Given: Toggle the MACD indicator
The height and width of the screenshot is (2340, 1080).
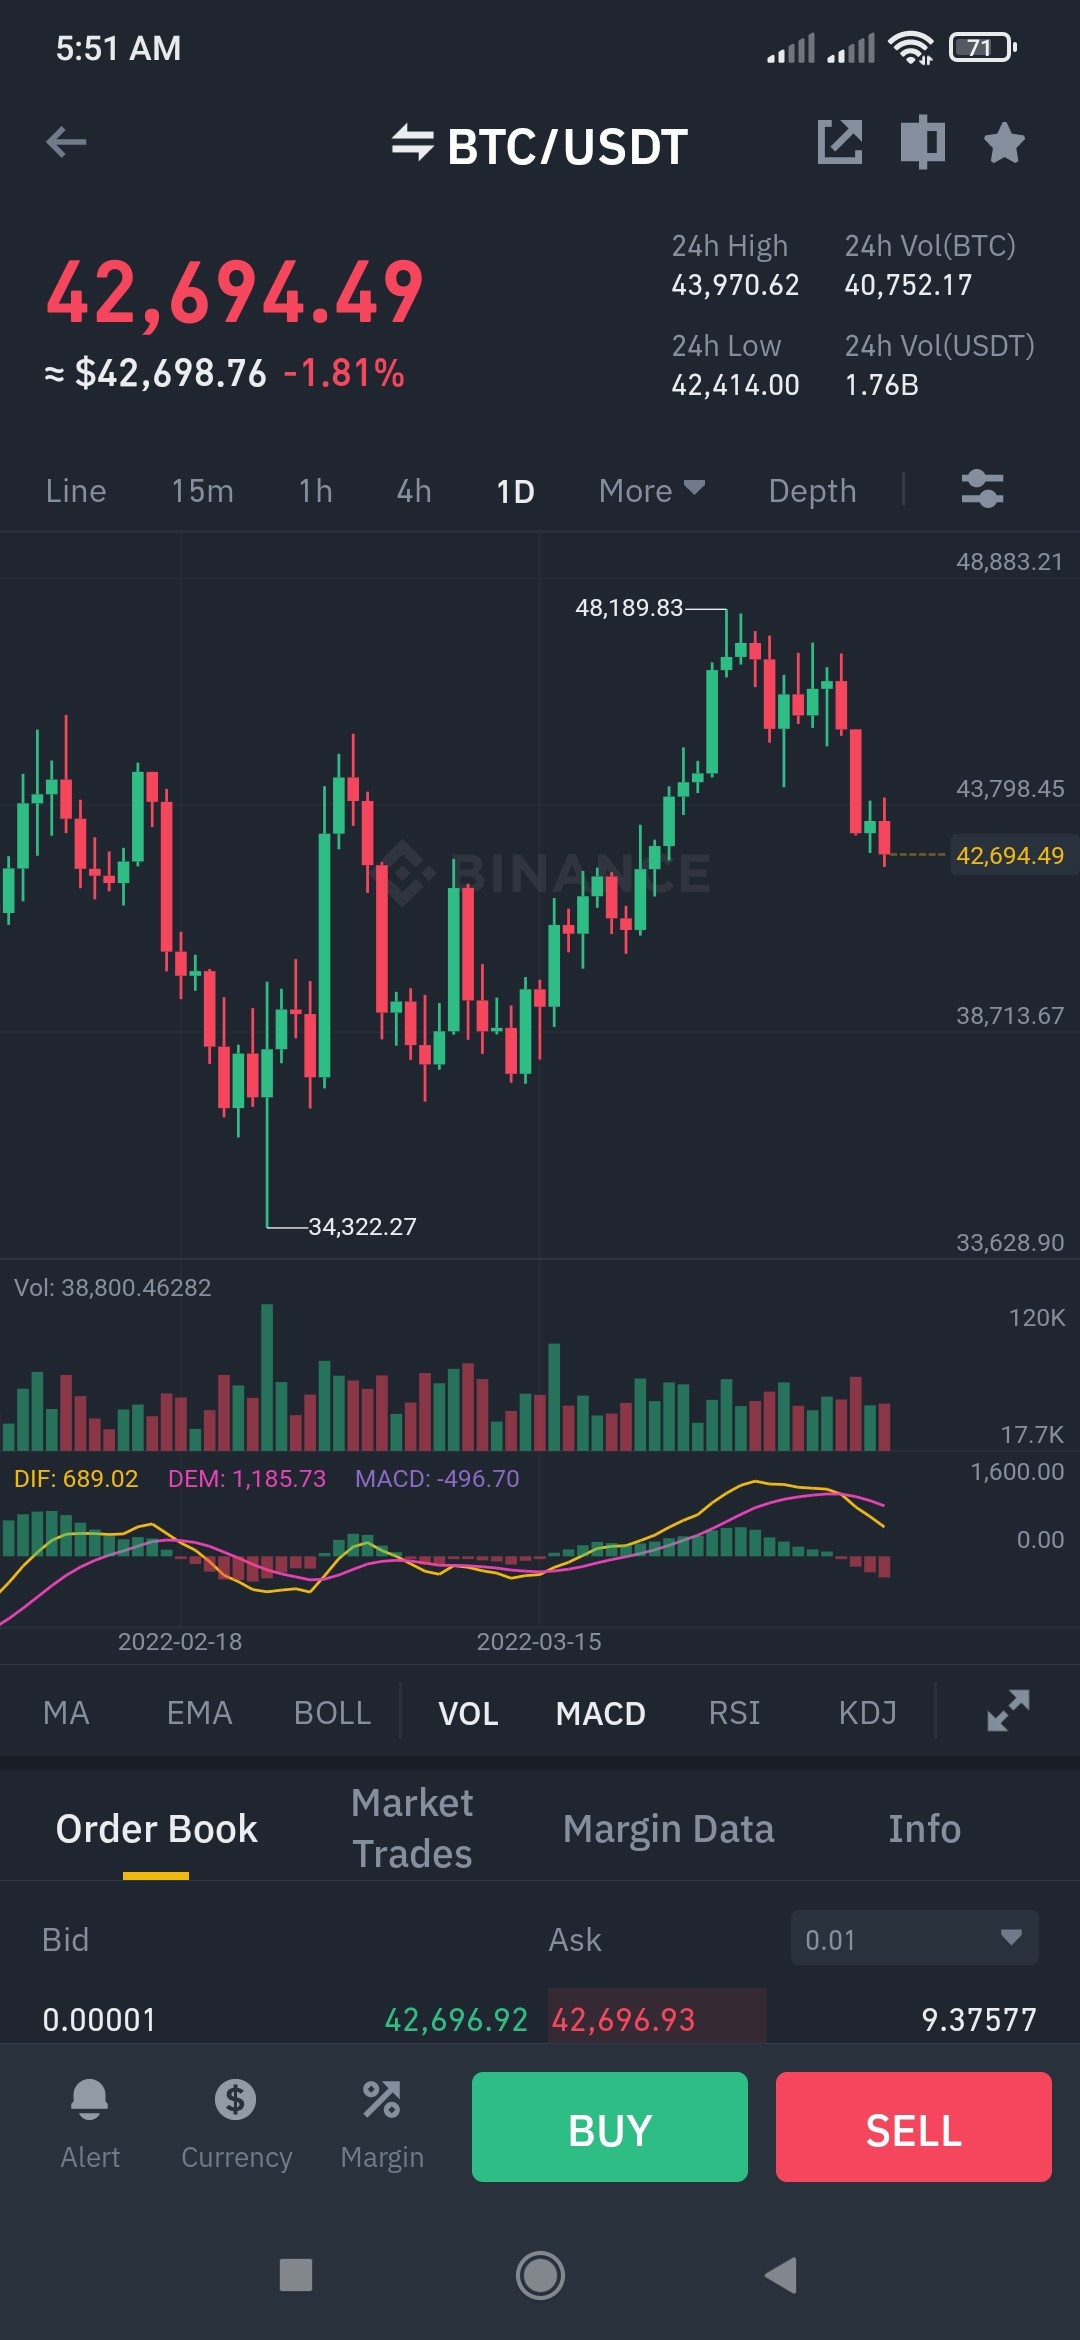Looking at the screenshot, I should (x=600, y=1713).
